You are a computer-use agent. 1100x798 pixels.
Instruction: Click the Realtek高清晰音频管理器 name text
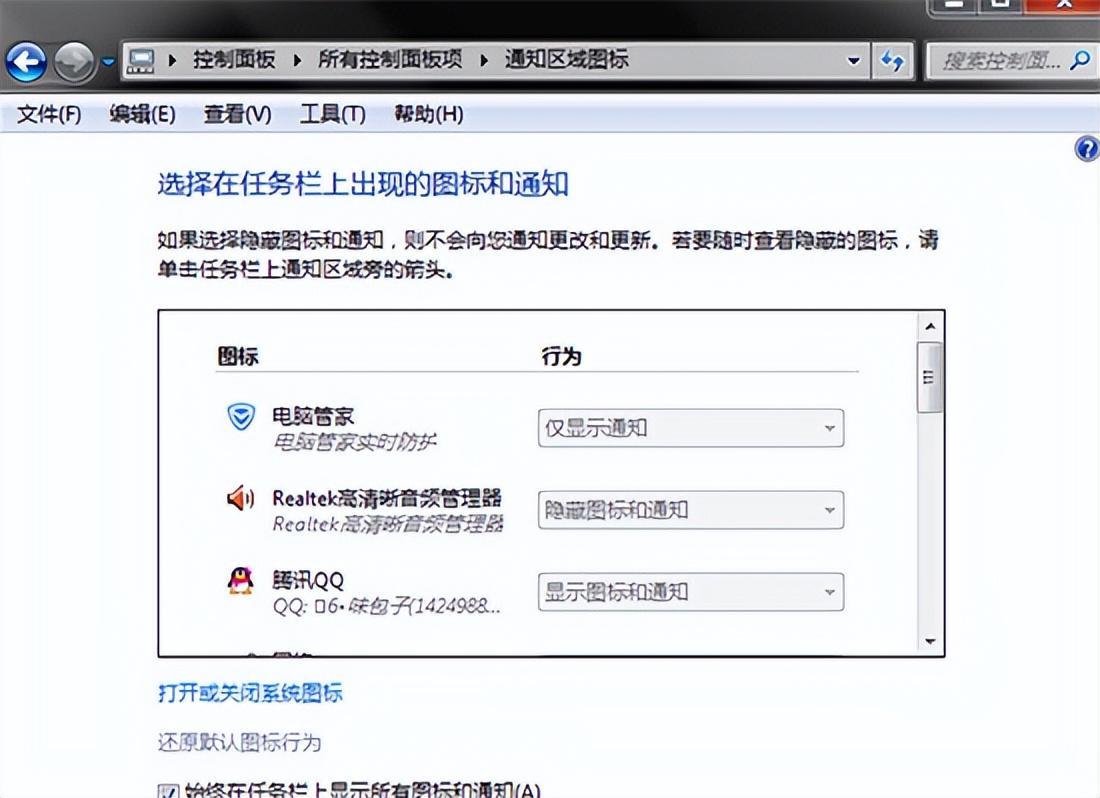pos(387,499)
